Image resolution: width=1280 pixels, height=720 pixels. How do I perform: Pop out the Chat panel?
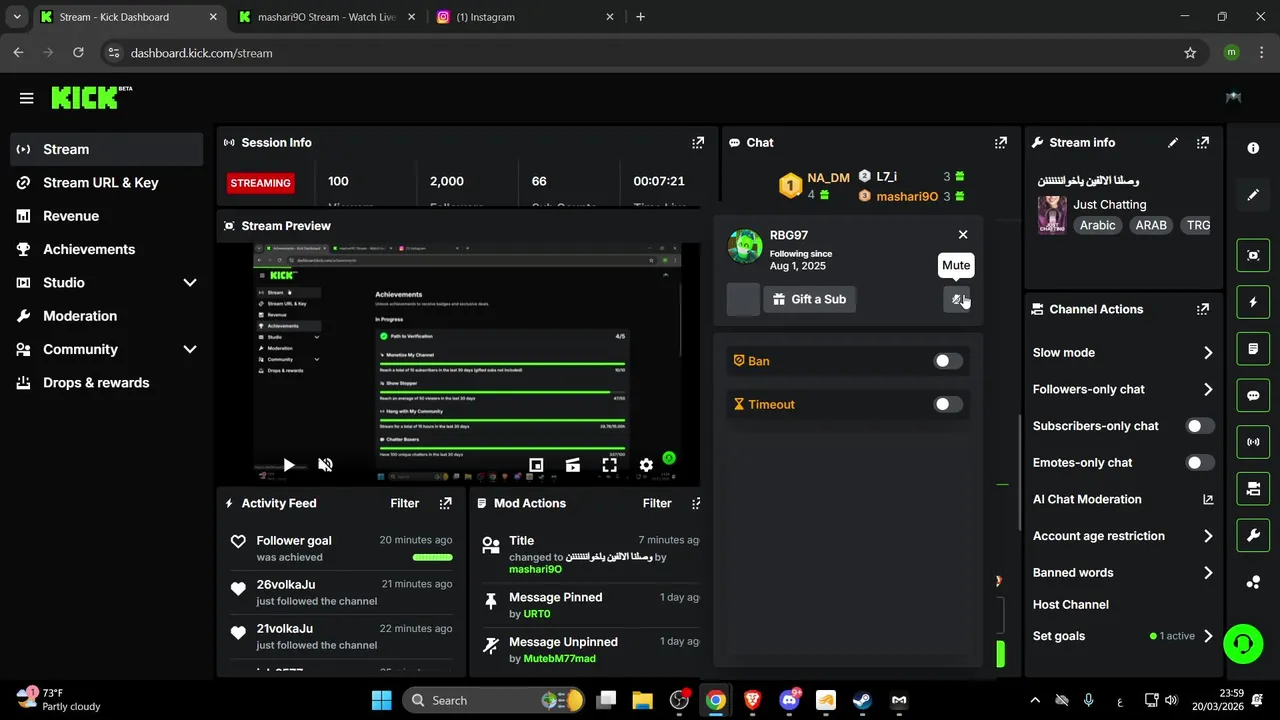(x=1000, y=143)
